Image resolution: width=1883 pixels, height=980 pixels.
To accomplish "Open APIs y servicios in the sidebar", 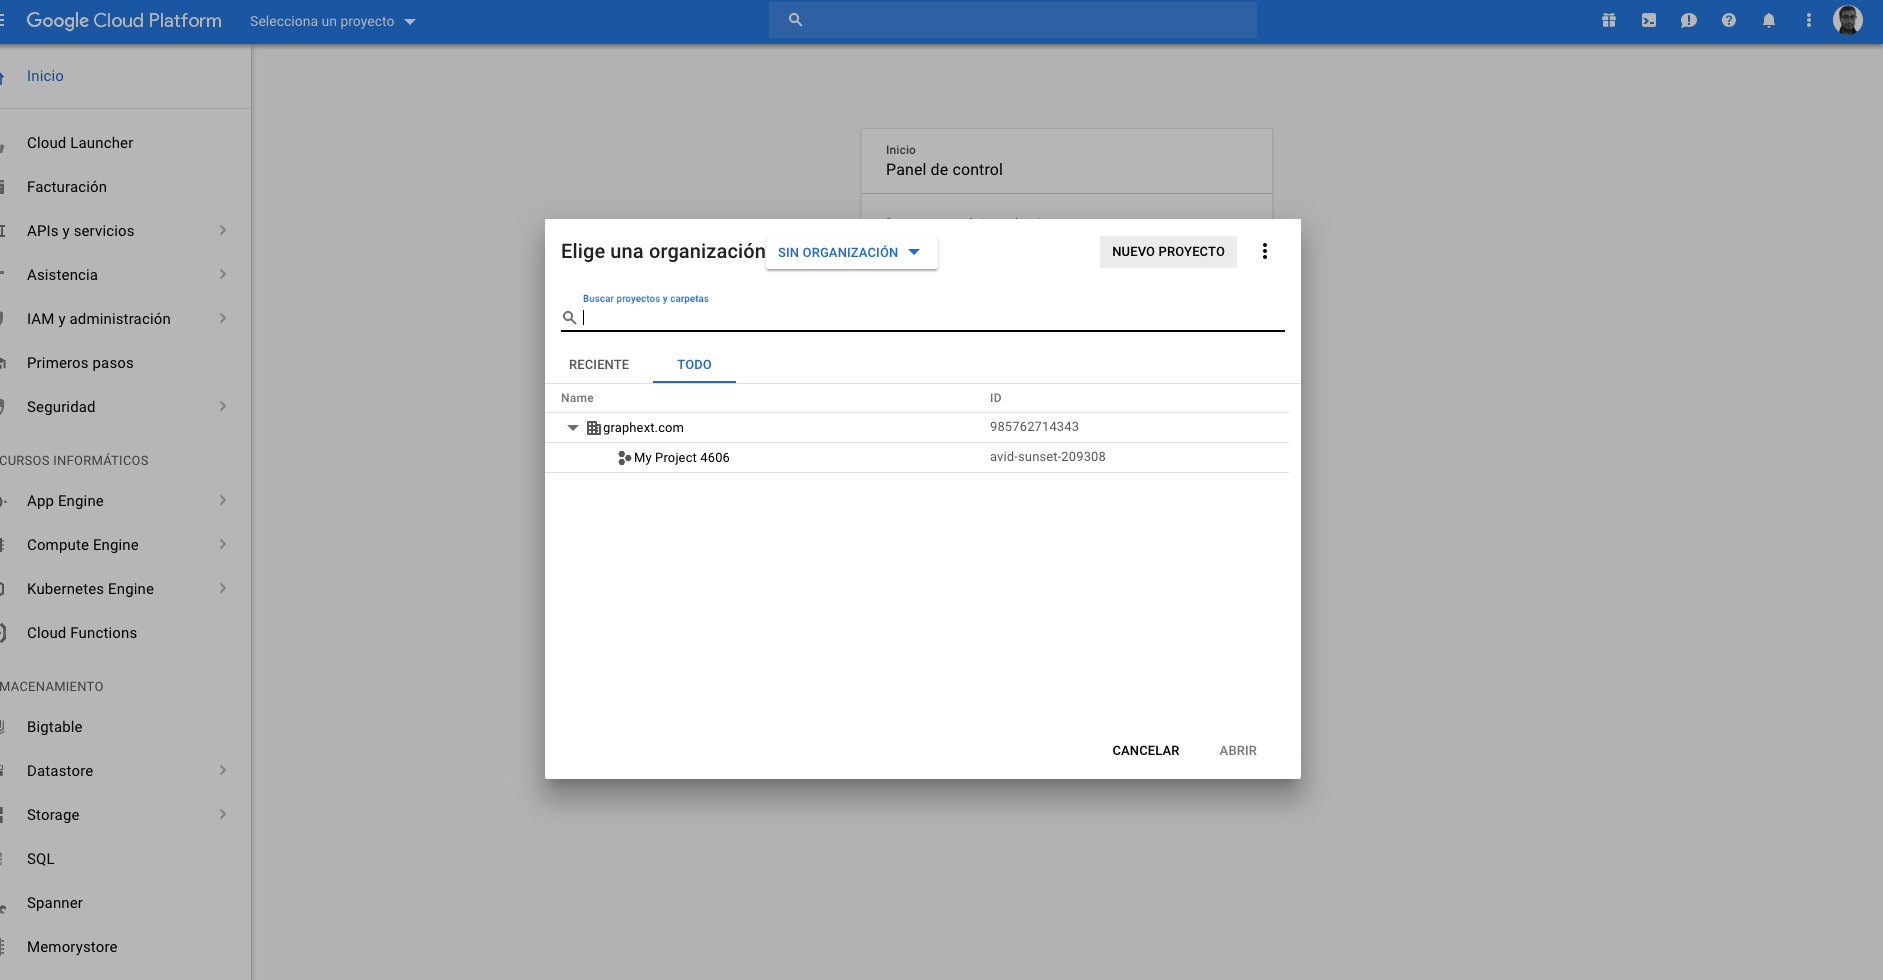I will 80,231.
